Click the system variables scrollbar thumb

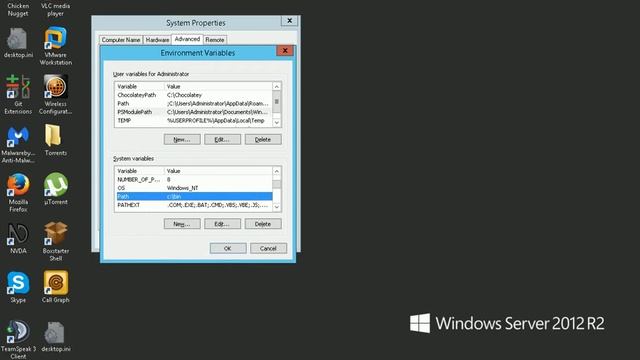click(277, 184)
